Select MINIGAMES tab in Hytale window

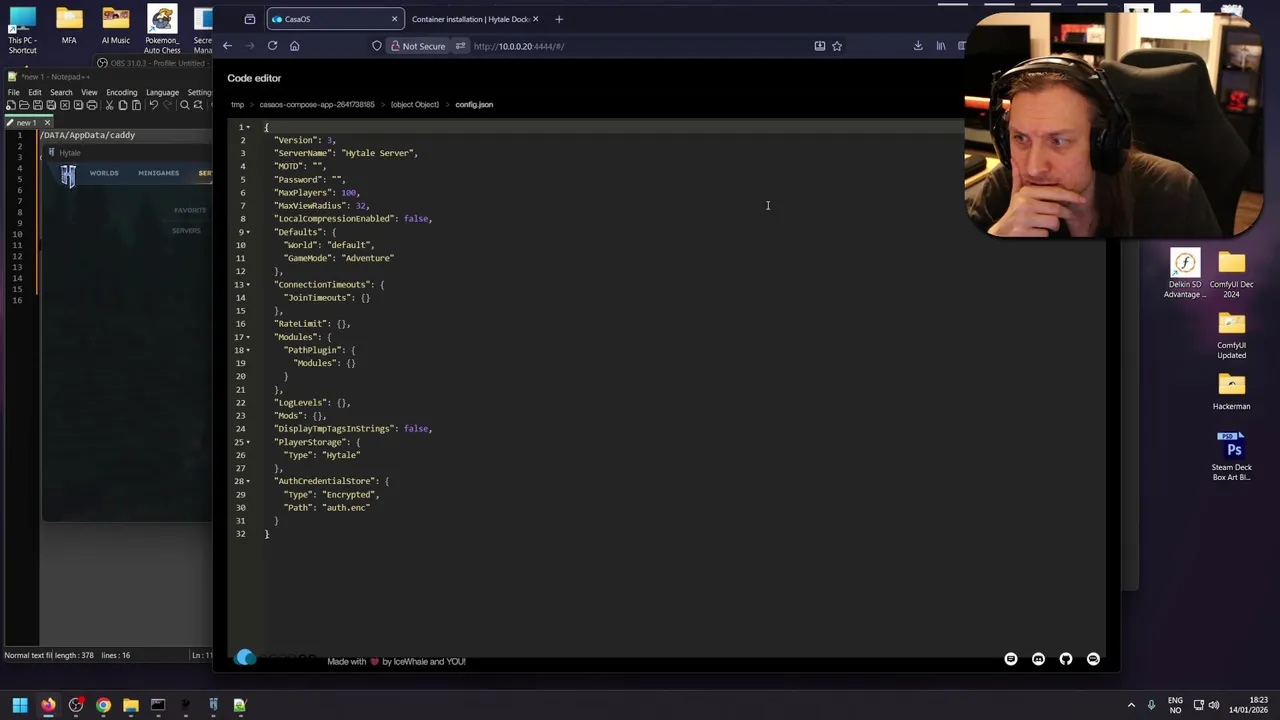(x=158, y=173)
